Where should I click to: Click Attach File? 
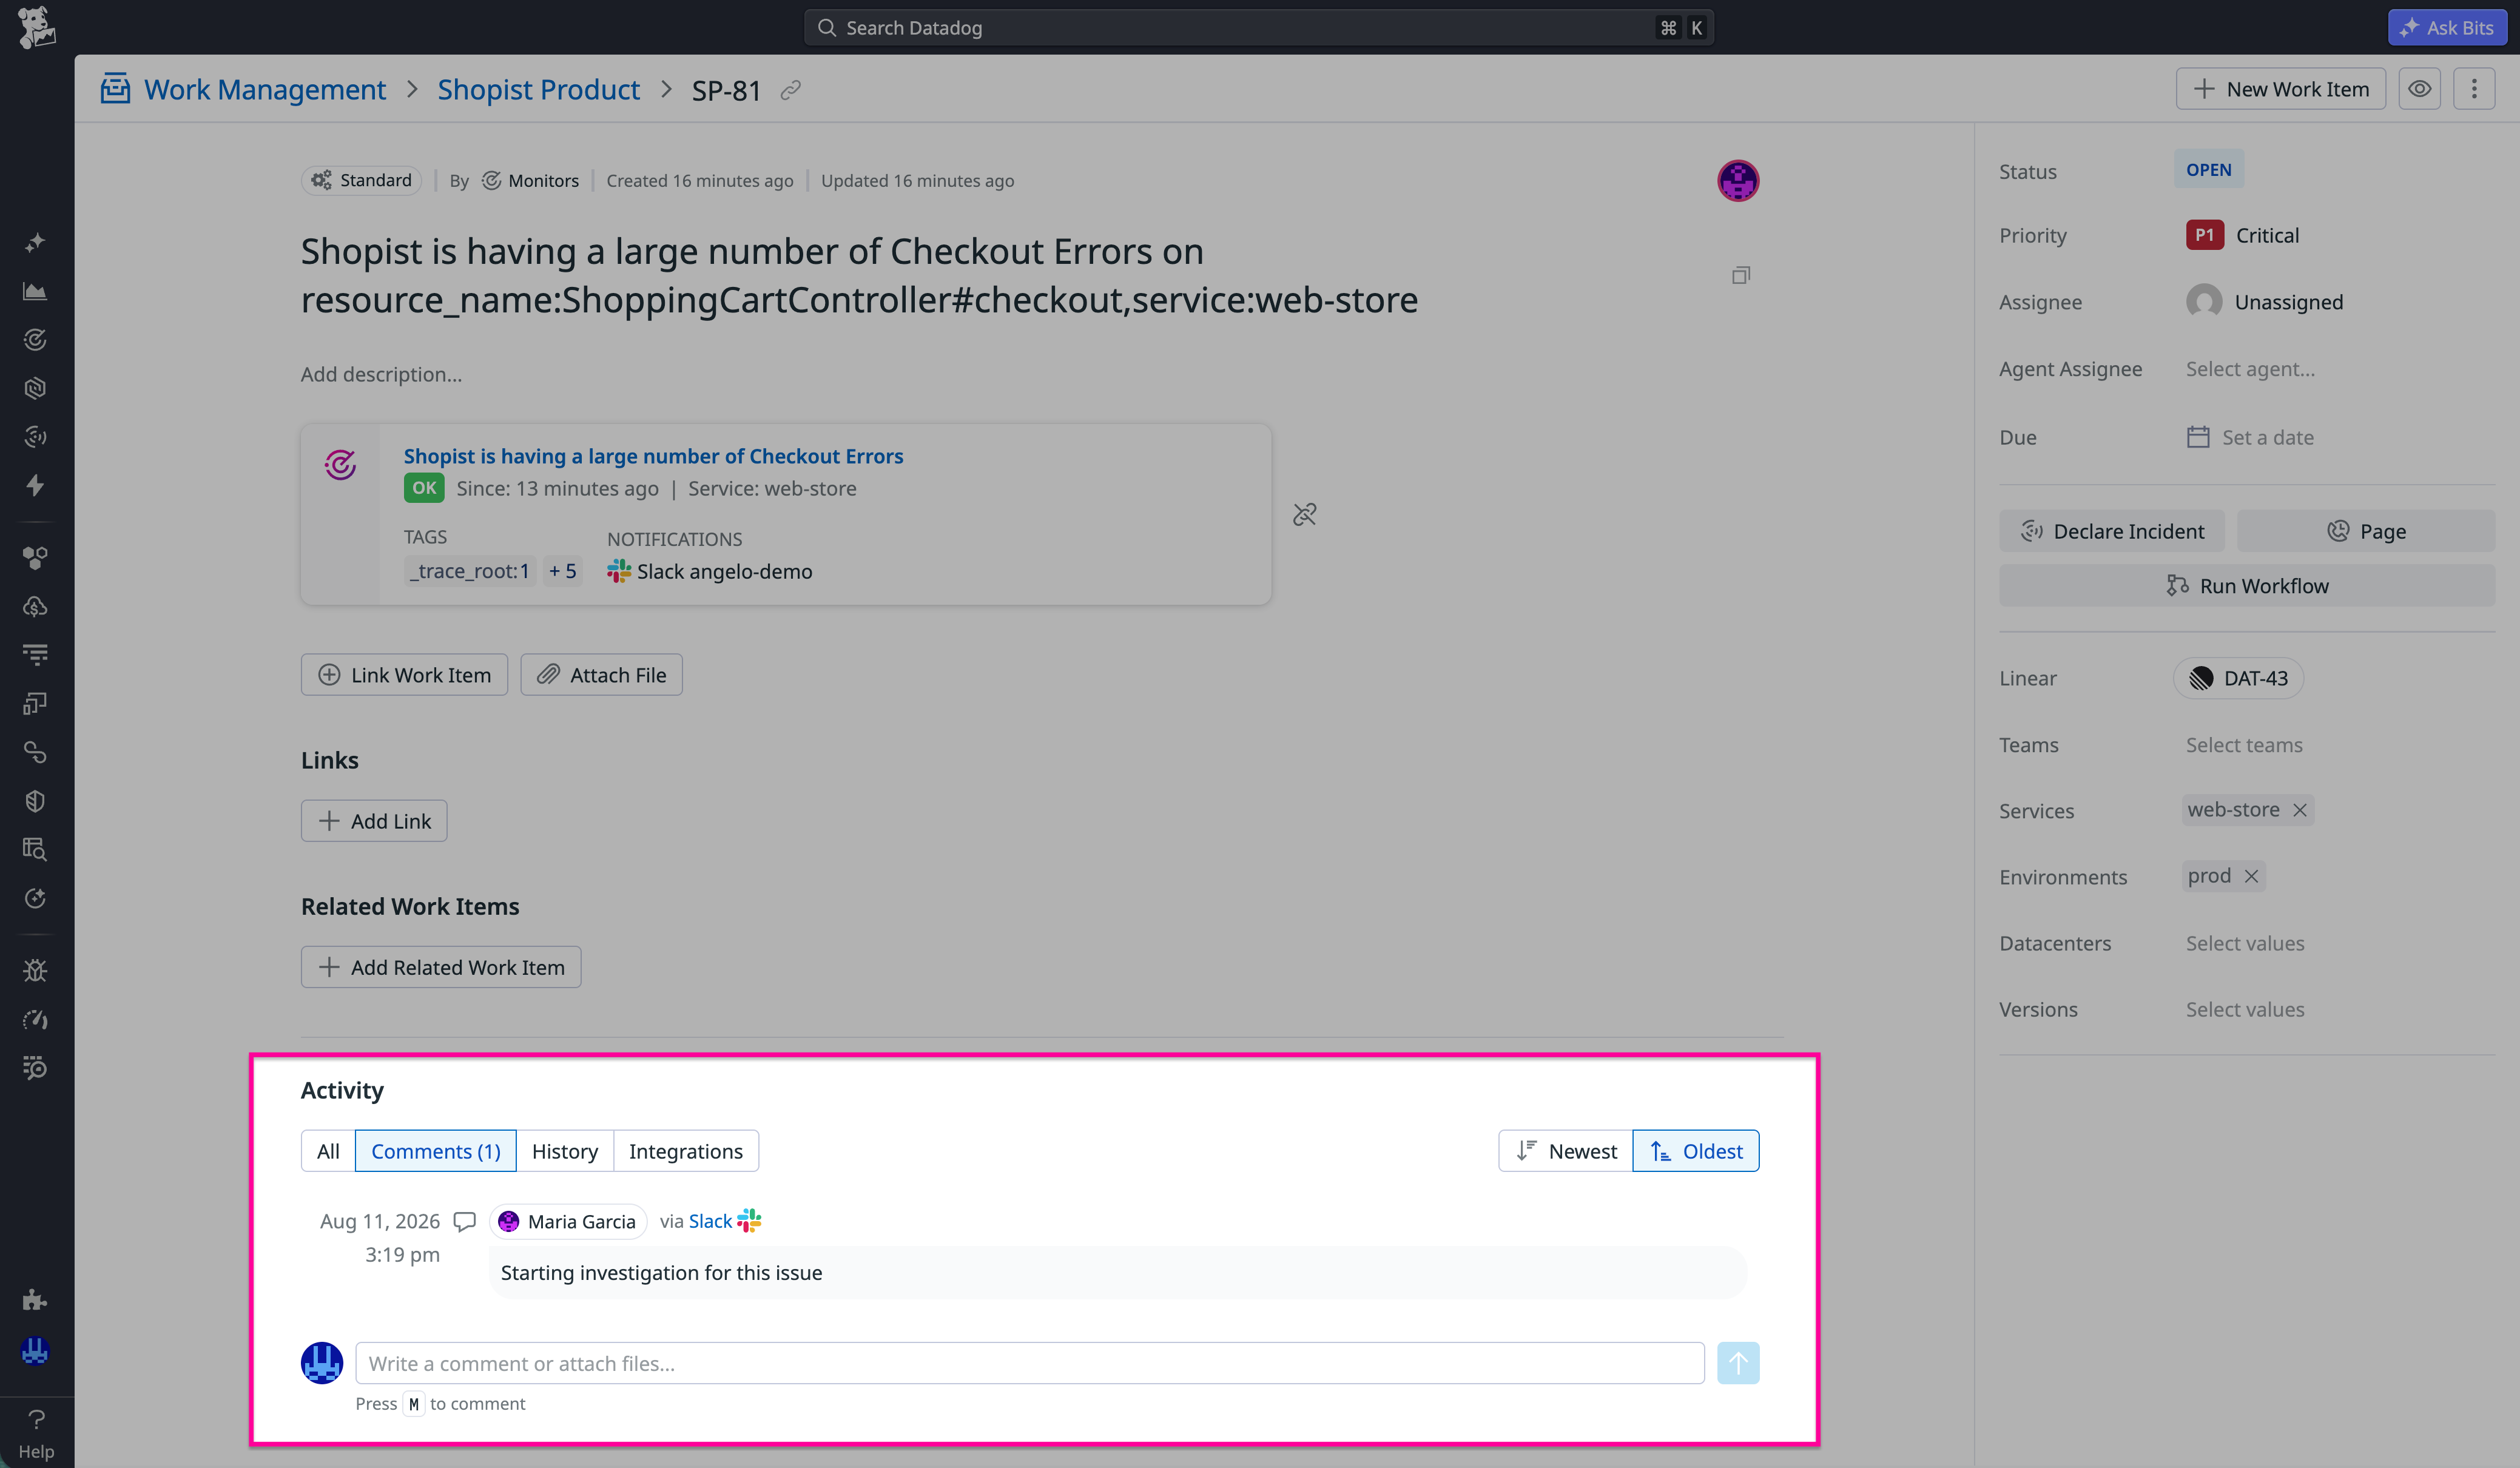601,675
